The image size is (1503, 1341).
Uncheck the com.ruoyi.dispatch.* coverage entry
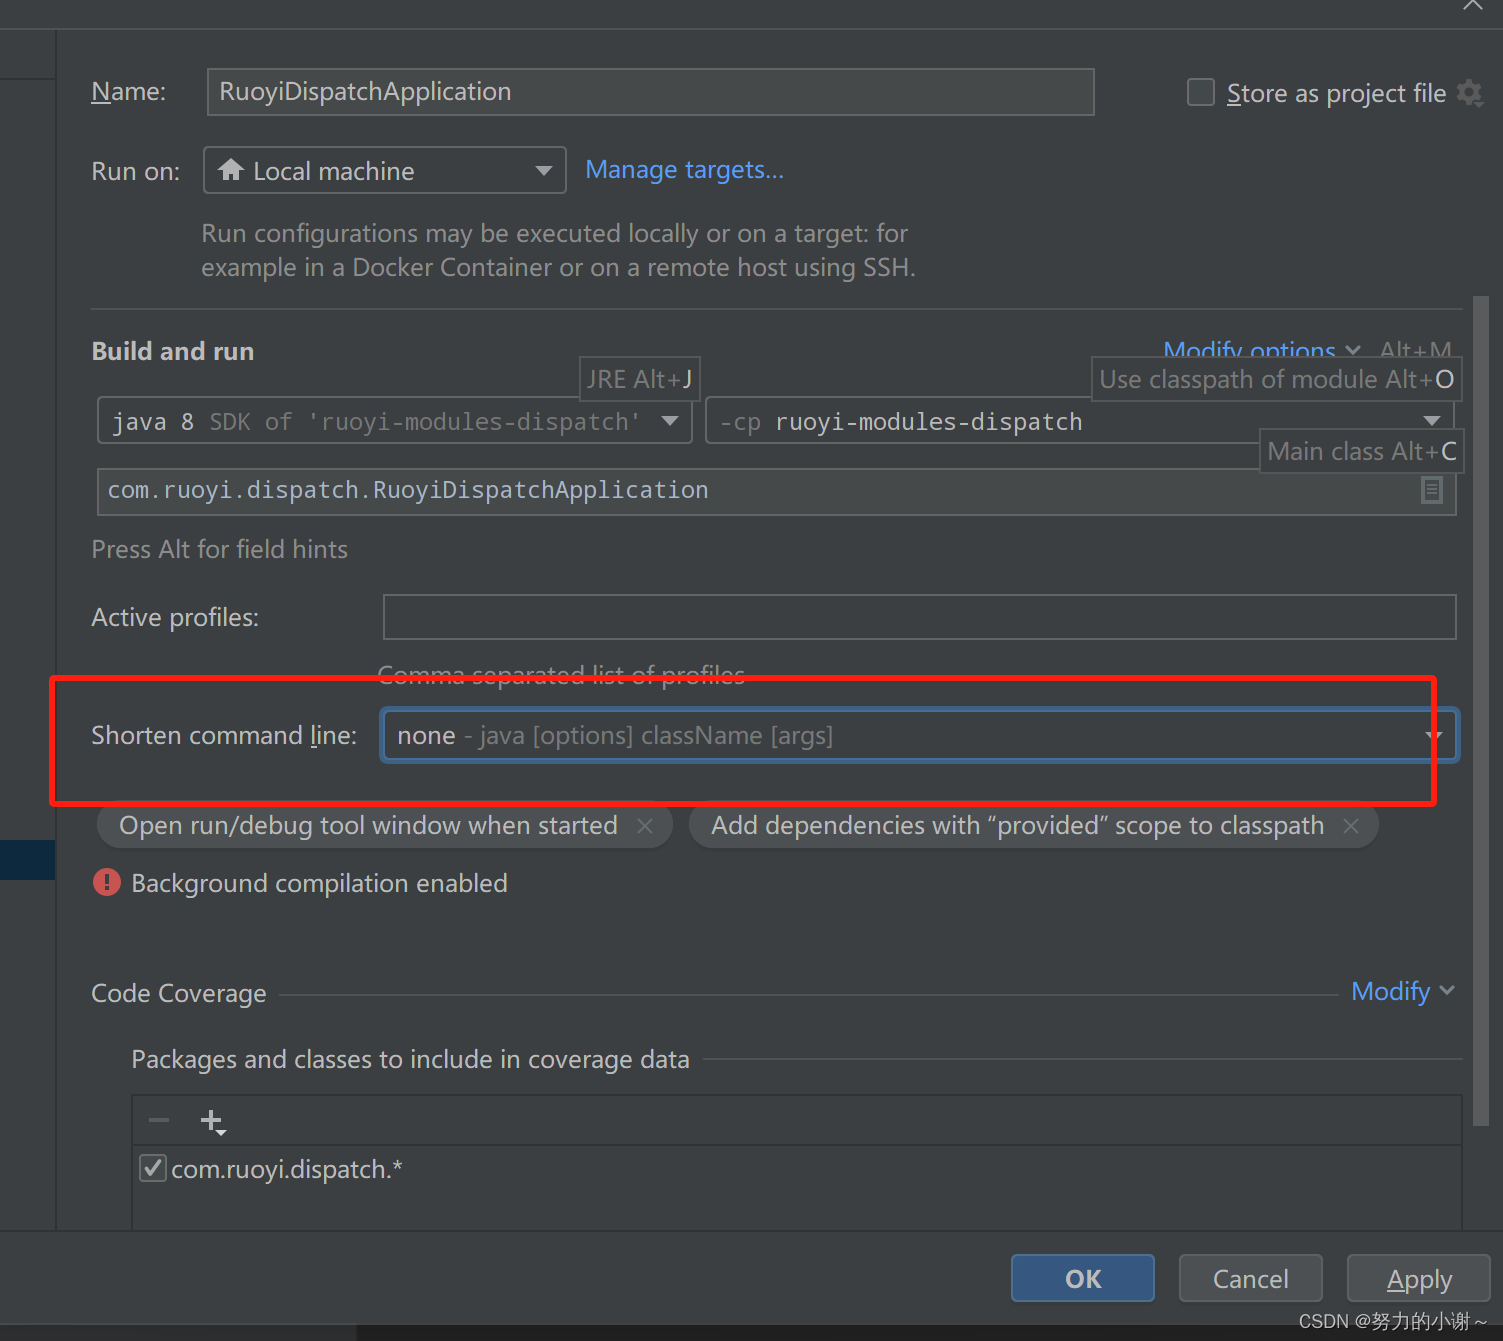152,1168
